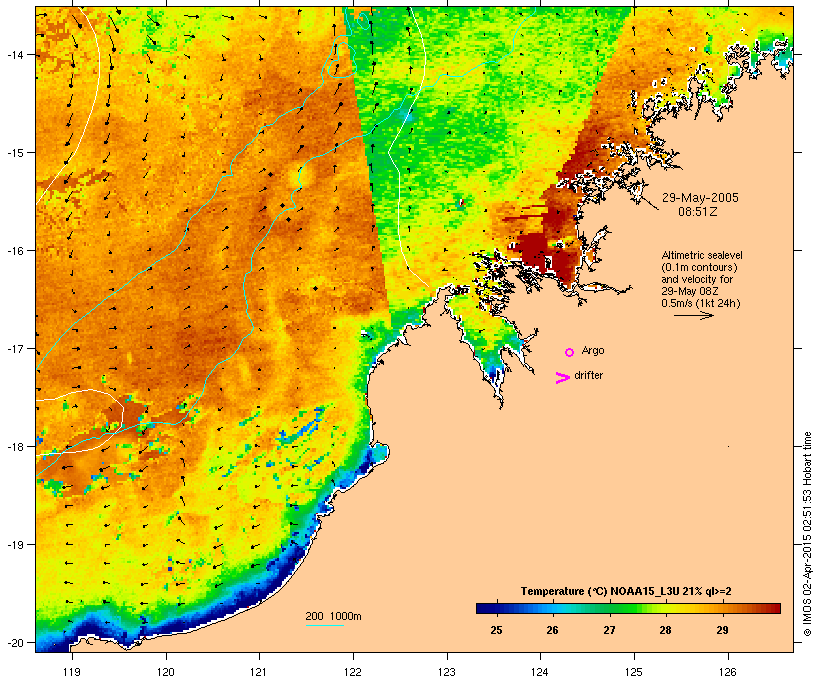Viewport: 820px width, 680px height.
Task: Click the colorbar tick label 26
Action: click(553, 630)
